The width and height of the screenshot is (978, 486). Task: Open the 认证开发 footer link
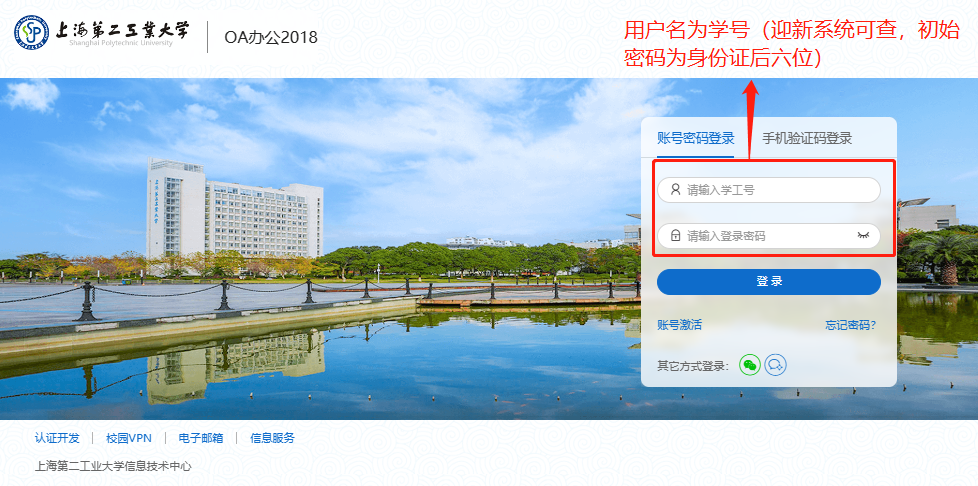tap(57, 438)
